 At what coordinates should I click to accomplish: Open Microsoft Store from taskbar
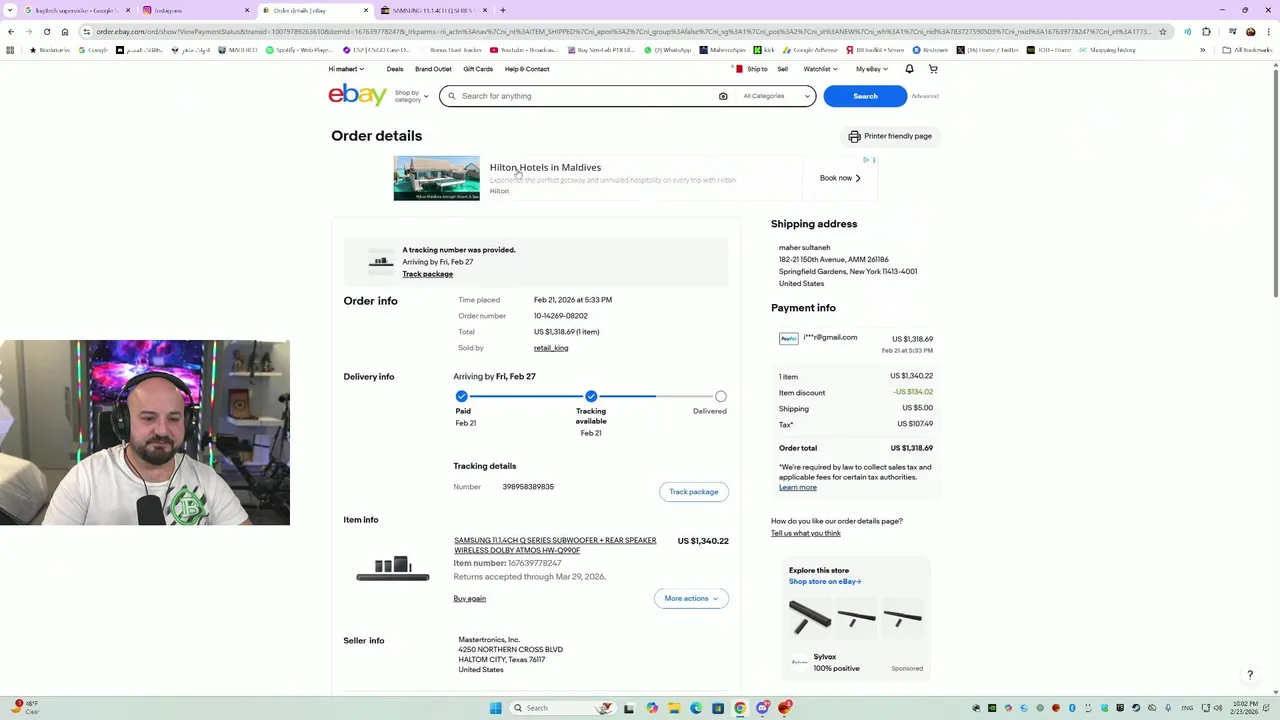point(718,708)
